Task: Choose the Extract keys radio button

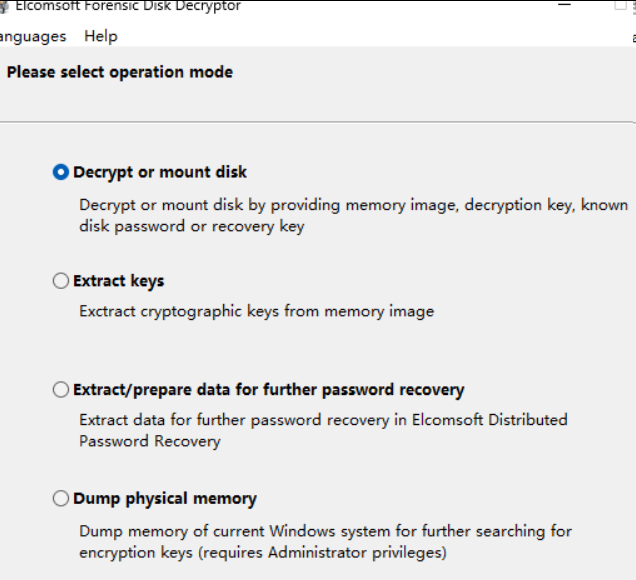Action: [61, 281]
